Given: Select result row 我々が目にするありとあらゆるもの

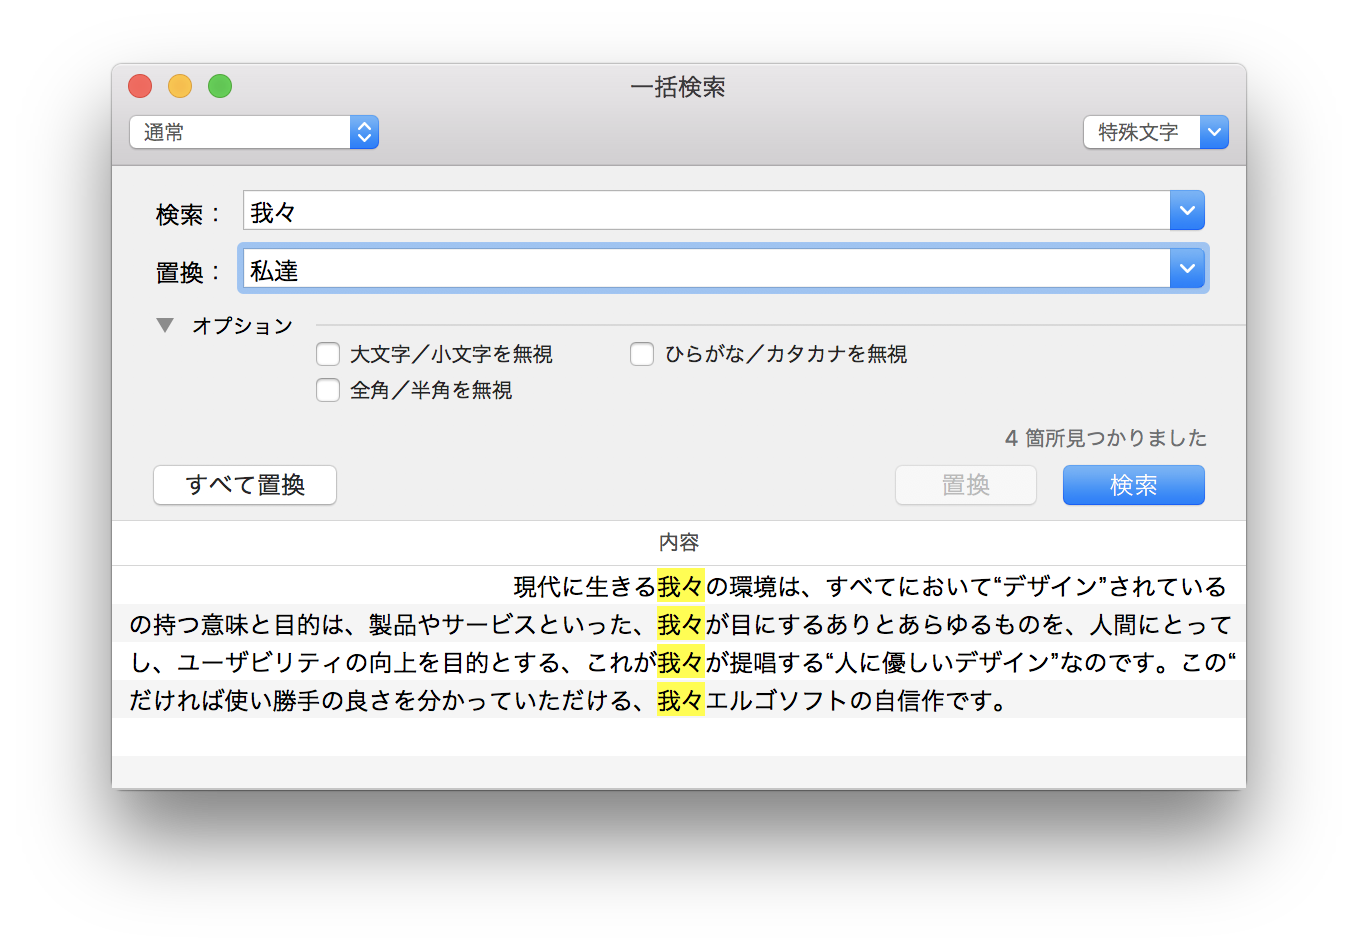Looking at the screenshot, I should [x=679, y=624].
